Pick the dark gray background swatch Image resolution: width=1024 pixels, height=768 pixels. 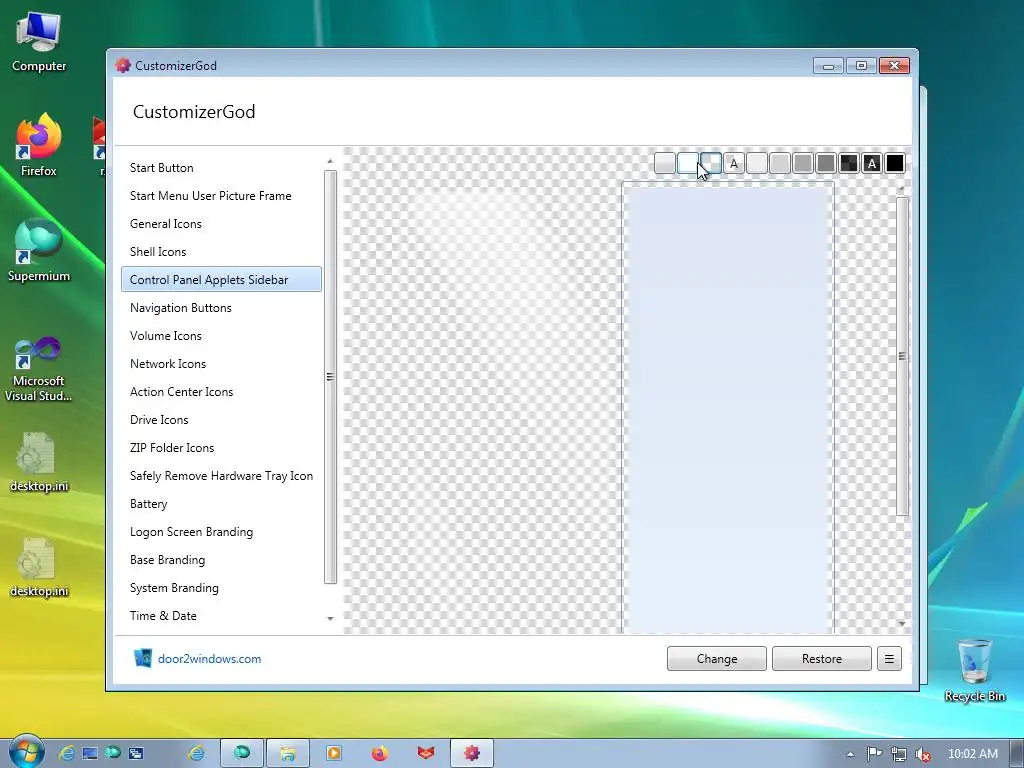click(x=825, y=163)
